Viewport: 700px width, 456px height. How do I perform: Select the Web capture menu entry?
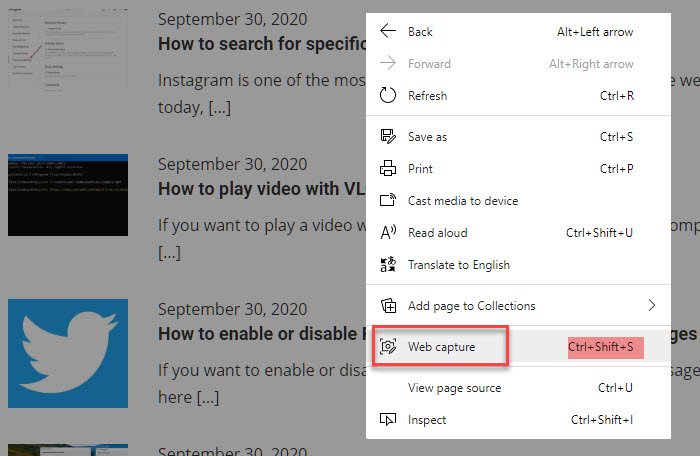(x=441, y=347)
